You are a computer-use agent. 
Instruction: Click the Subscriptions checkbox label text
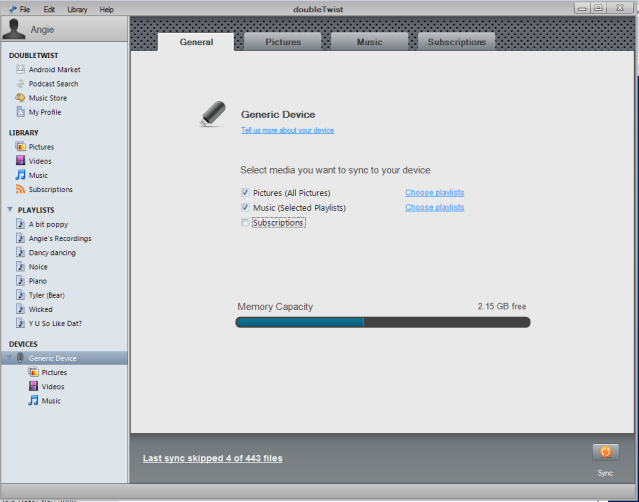click(278, 222)
